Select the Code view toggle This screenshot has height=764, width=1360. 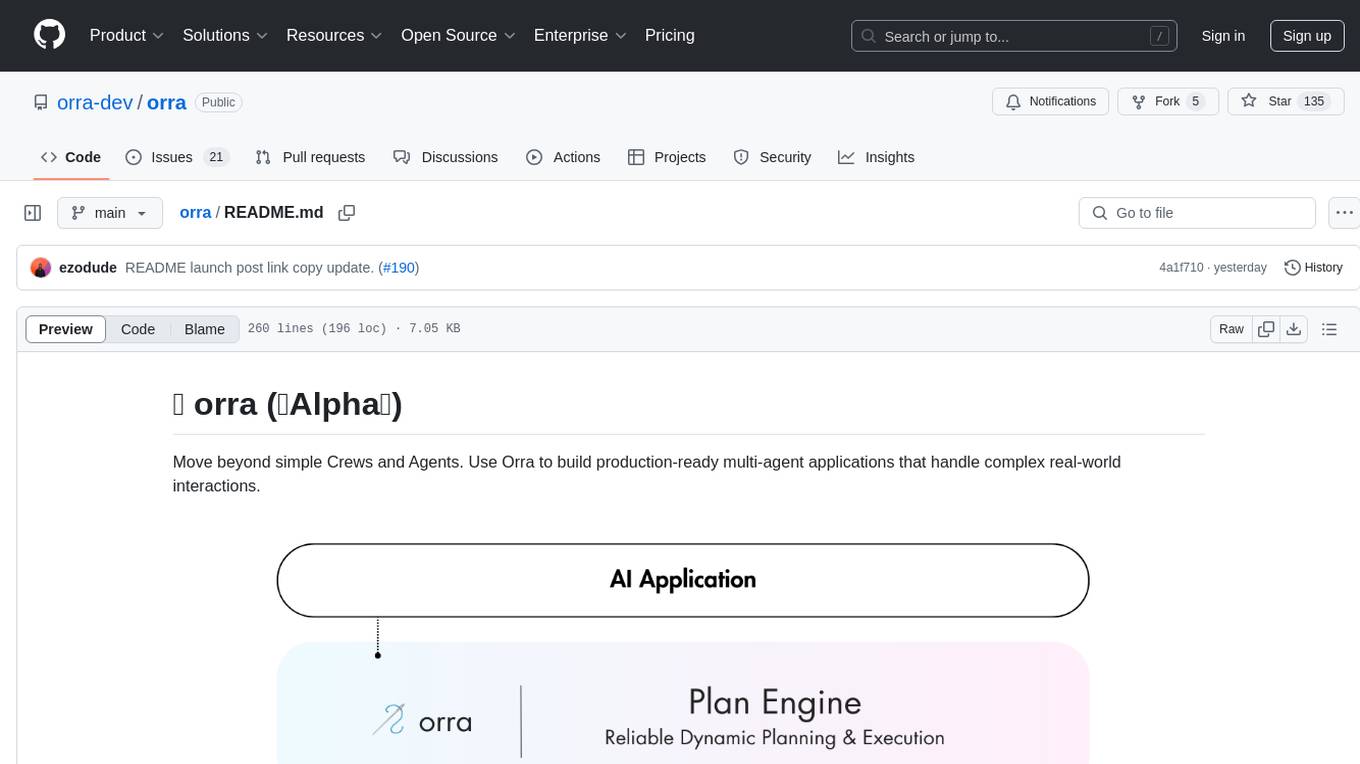pyautogui.click(x=138, y=329)
